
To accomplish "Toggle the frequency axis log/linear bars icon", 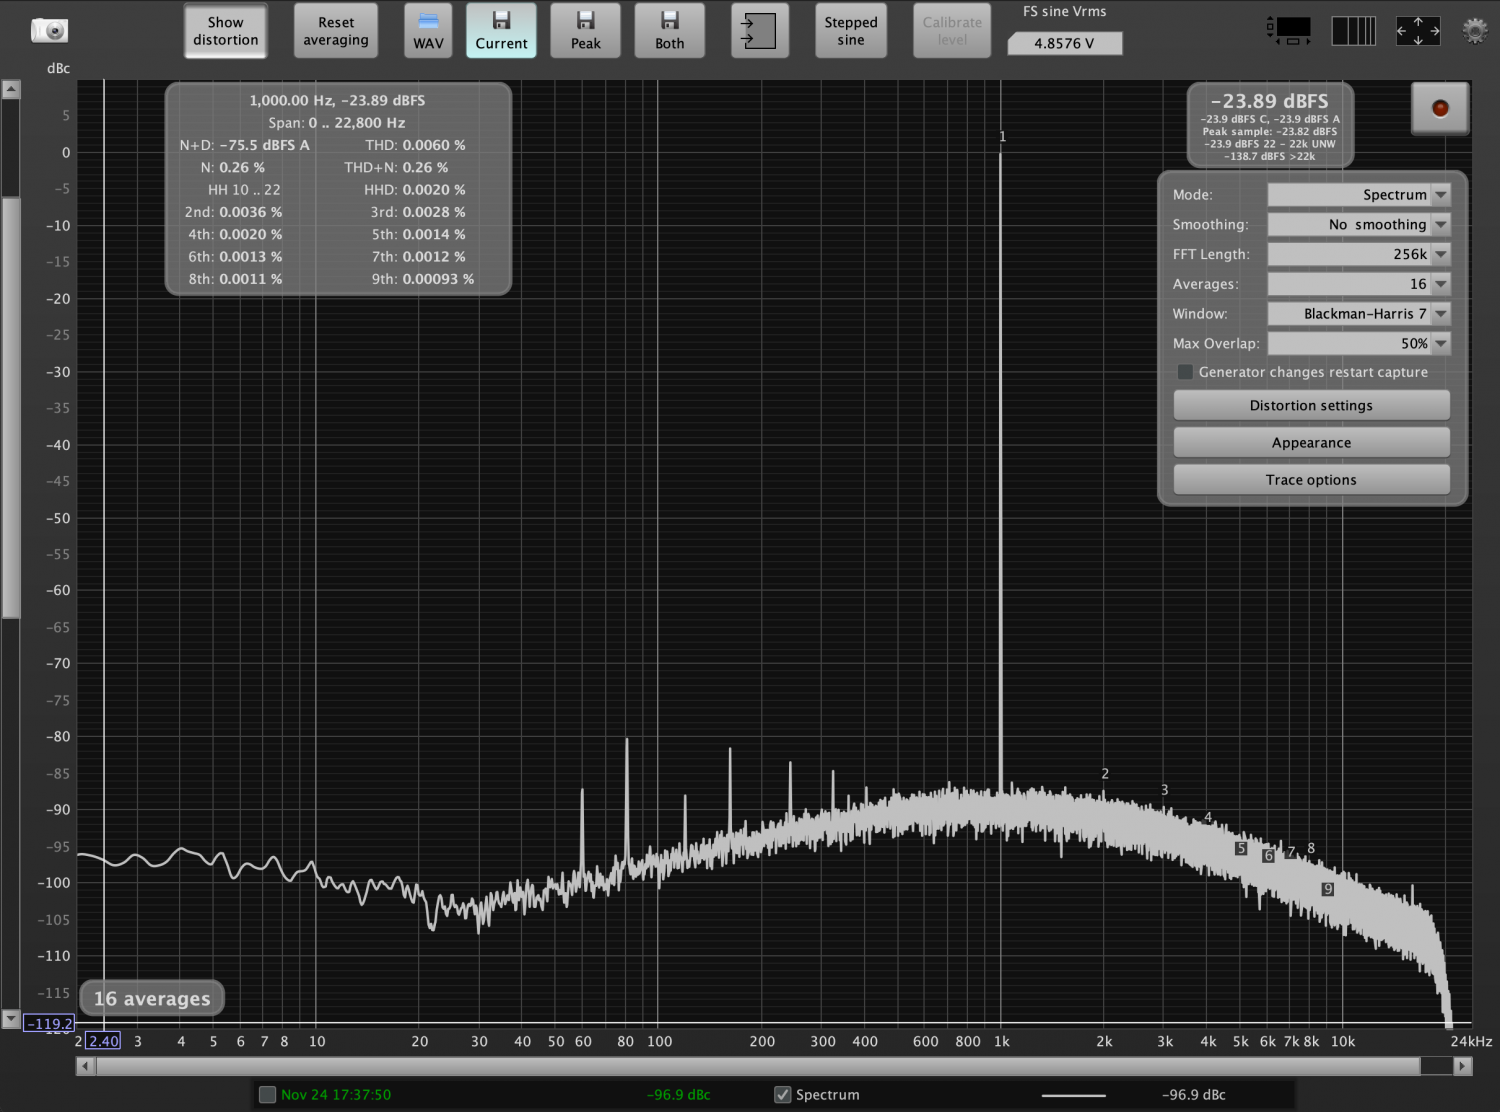I will 1354,30.
